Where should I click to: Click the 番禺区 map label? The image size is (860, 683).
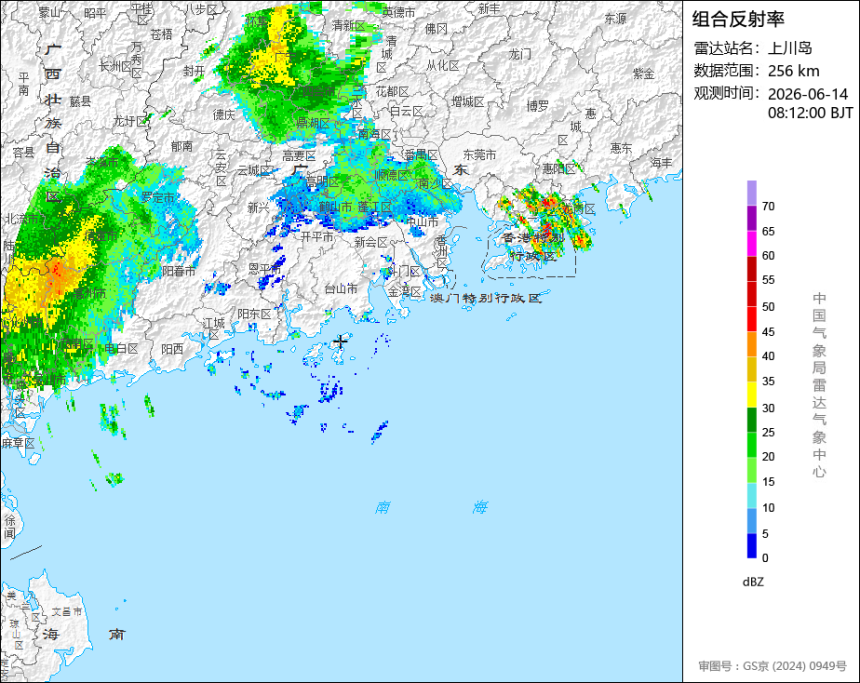(x=422, y=155)
